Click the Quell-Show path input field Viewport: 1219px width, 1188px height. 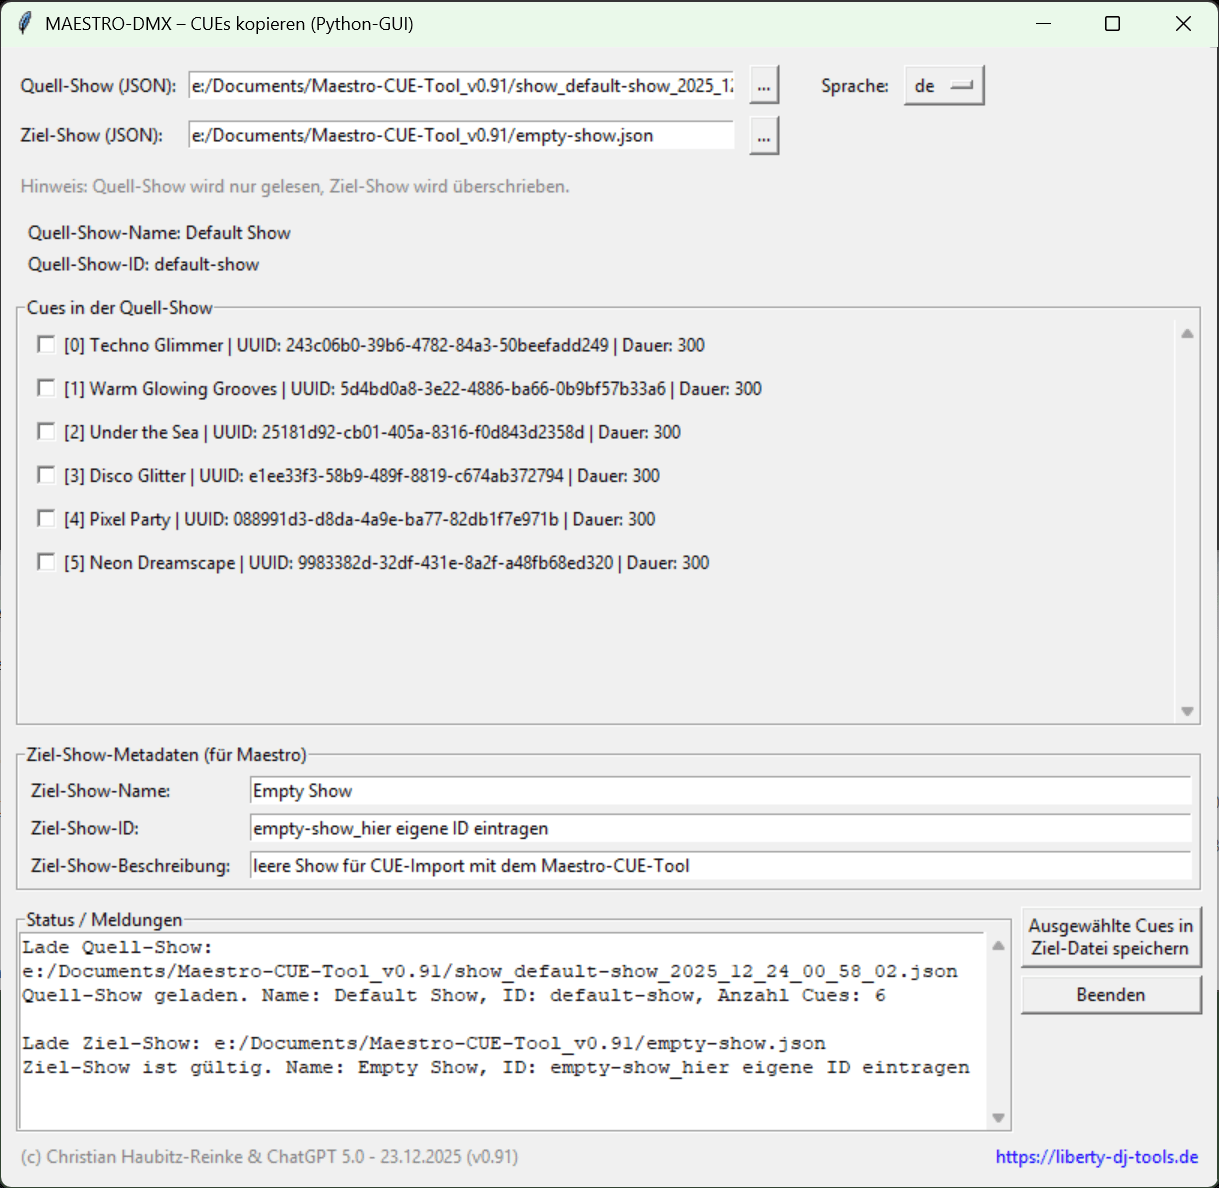point(461,86)
